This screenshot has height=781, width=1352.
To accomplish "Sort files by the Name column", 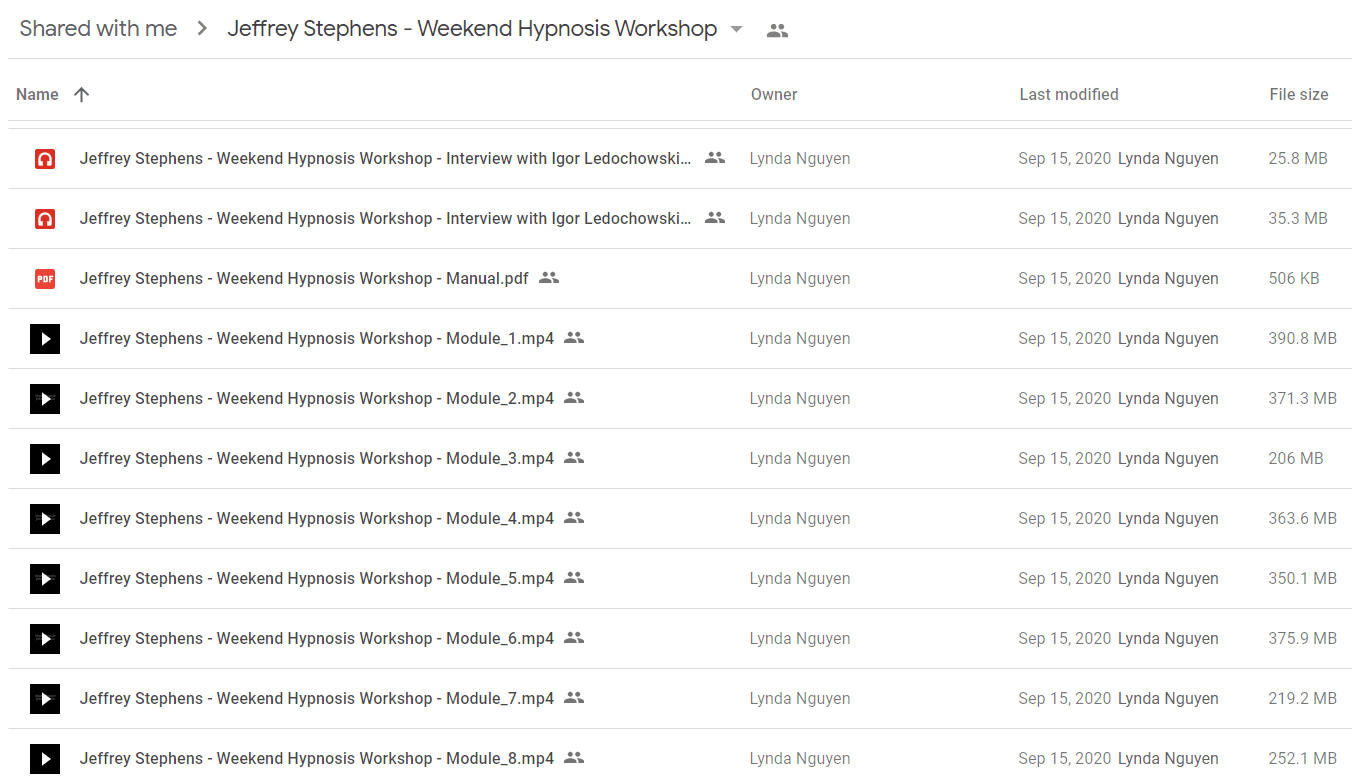I will click(37, 94).
